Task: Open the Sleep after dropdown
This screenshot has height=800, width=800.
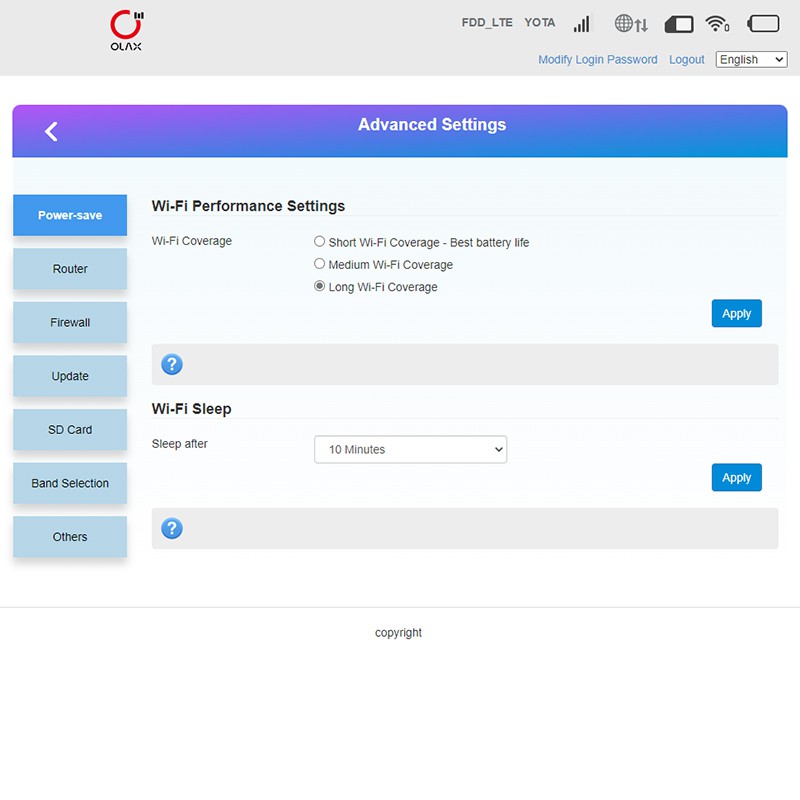Action: tap(410, 450)
